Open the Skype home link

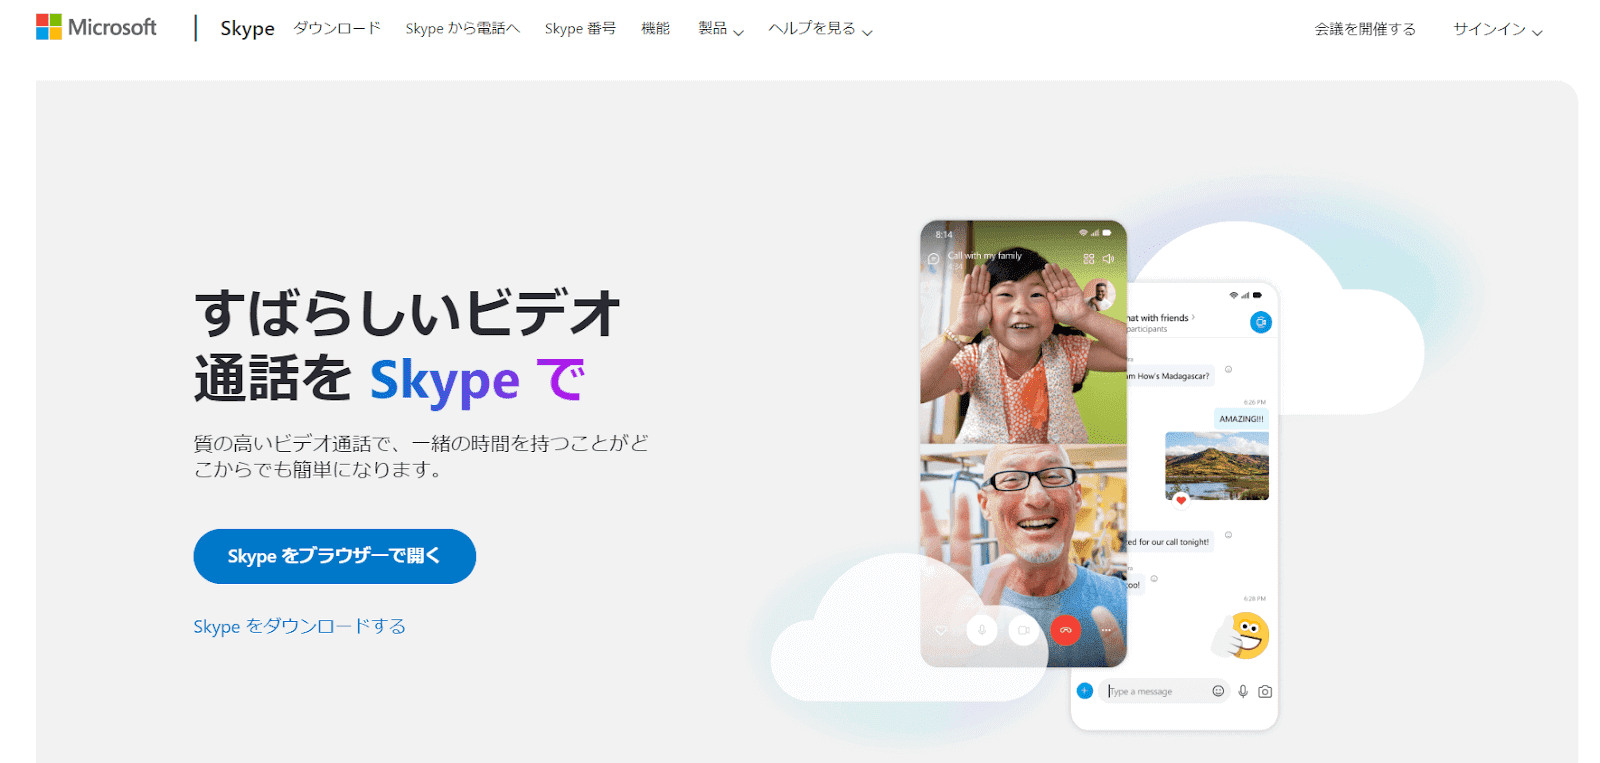247,28
